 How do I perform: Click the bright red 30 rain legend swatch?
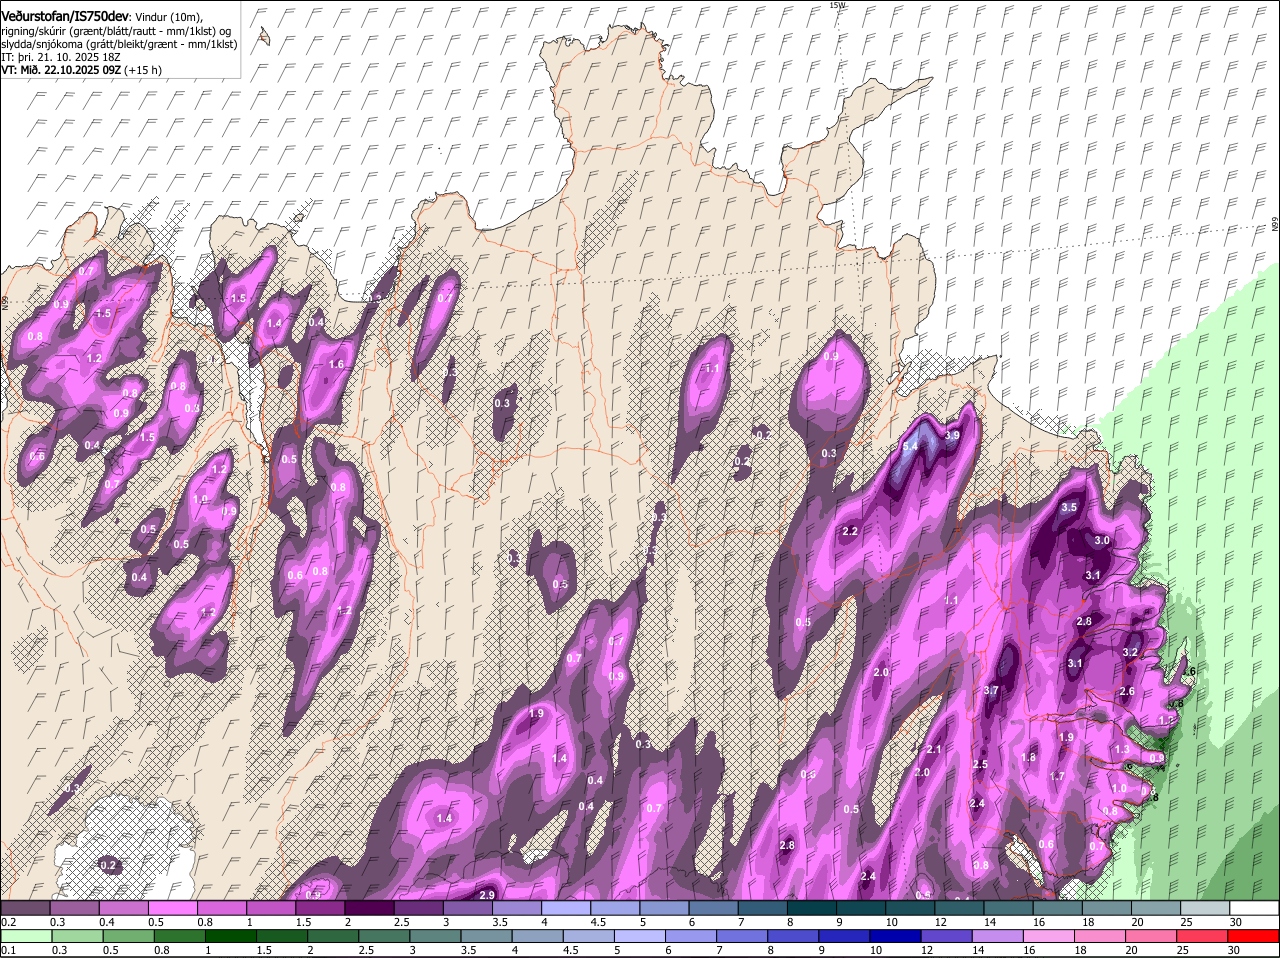[1254, 936]
